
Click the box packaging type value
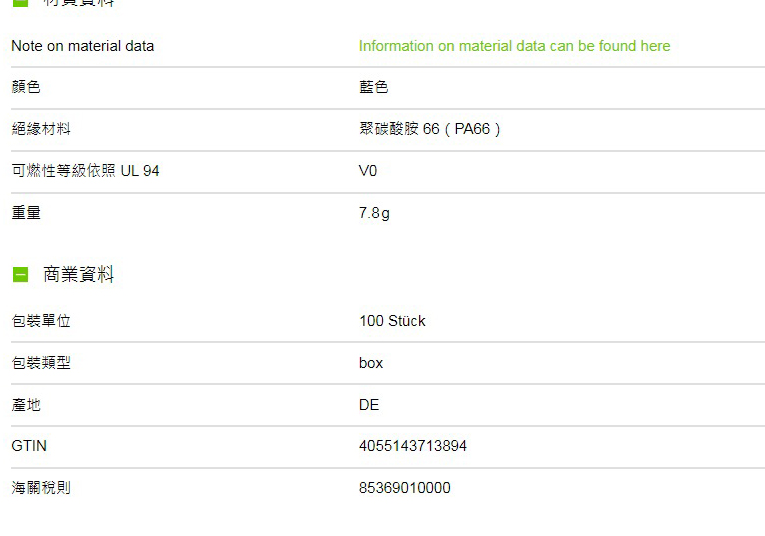[x=371, y=363]
